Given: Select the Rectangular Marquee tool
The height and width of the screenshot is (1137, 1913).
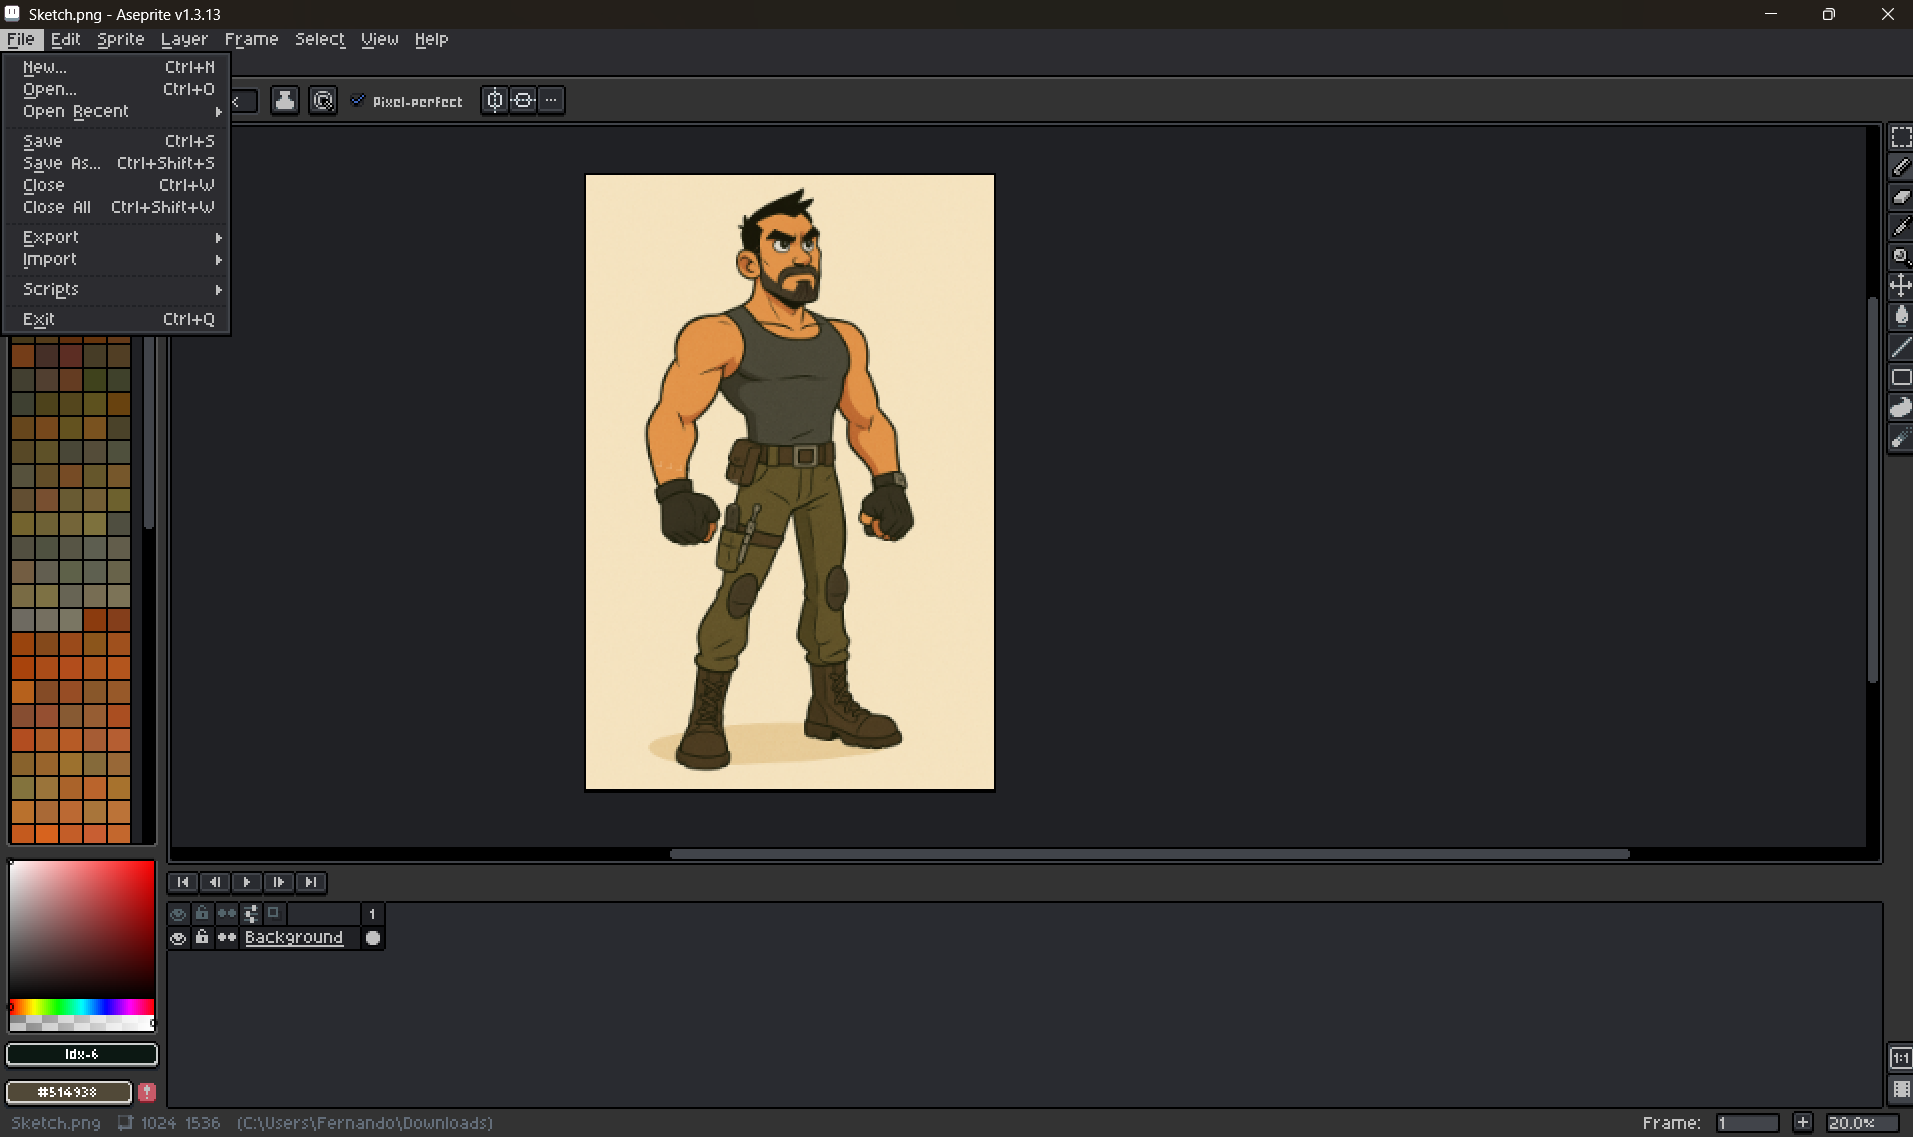Looking at the screenshot, I should click(1900, 138).
